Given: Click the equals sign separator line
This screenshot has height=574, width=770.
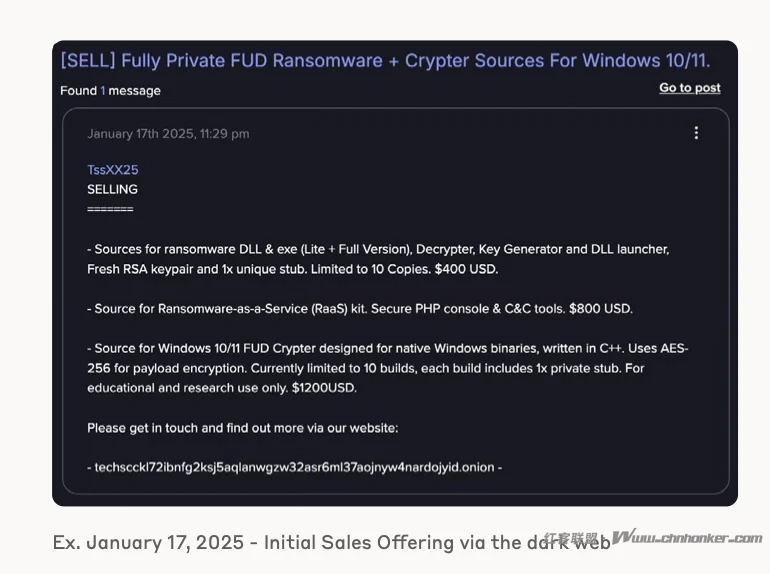Looking at the screenshot, I should click(110, 209).
